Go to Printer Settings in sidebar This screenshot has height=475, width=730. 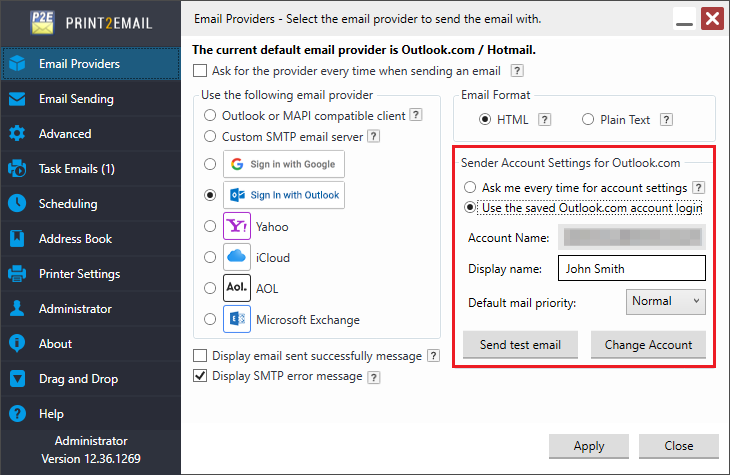(x=79, y=274)
